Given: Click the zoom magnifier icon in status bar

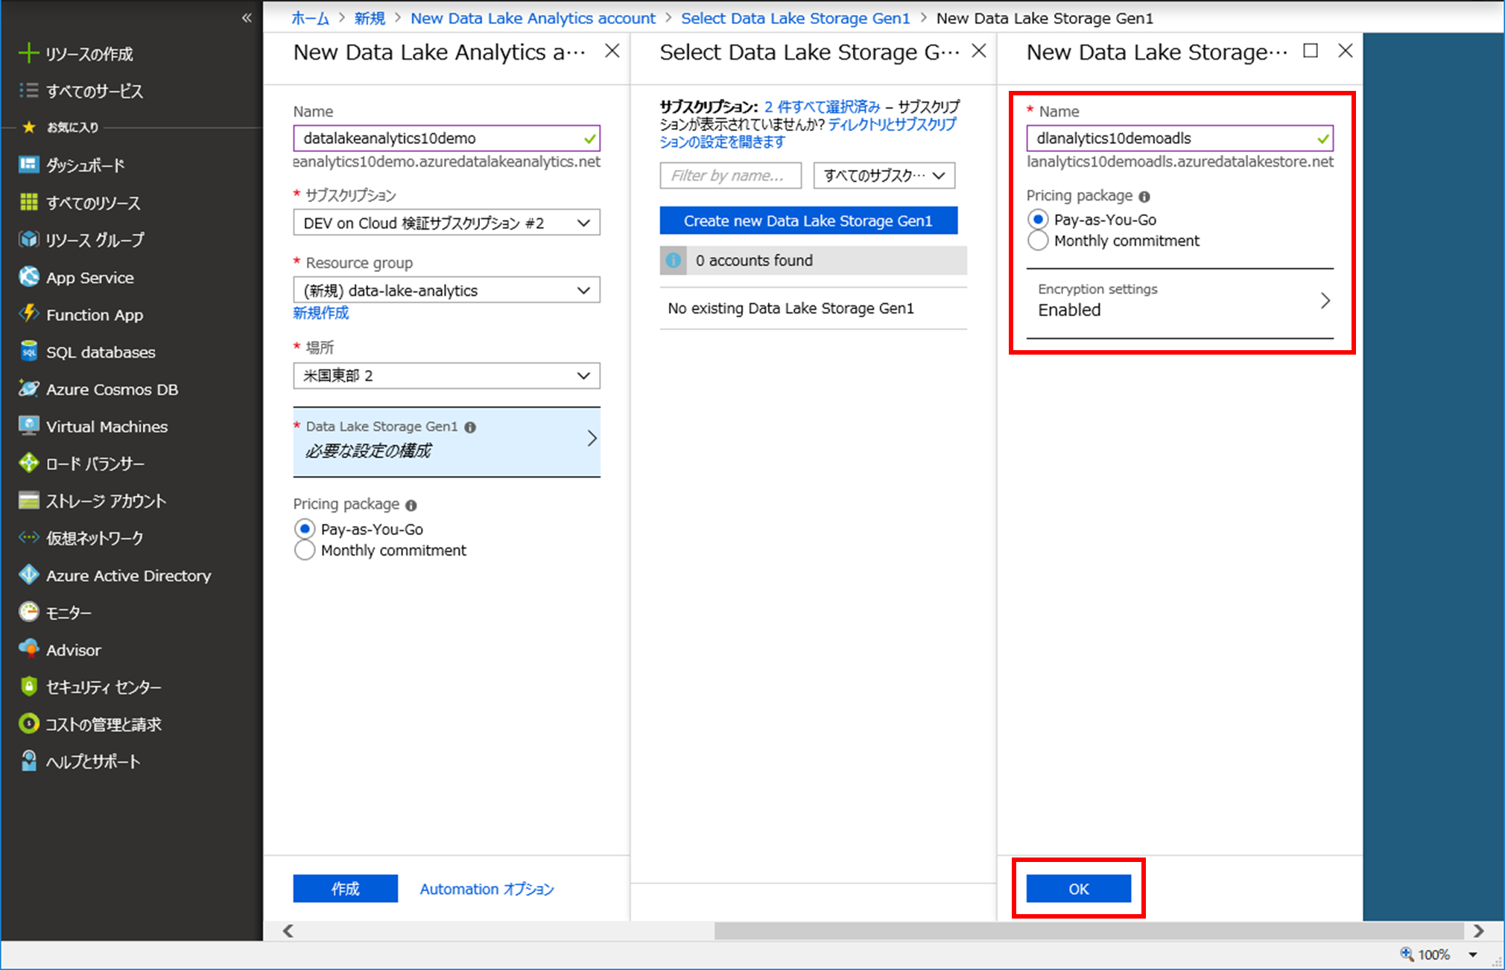Looking at the screenshot, I should [1407, 954].
